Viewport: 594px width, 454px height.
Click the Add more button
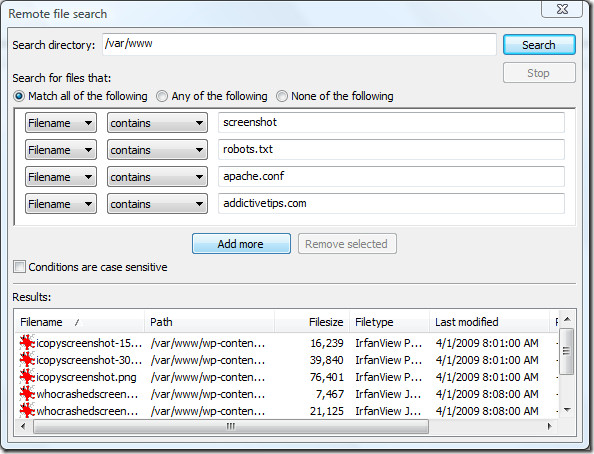[x=241, y=244]
